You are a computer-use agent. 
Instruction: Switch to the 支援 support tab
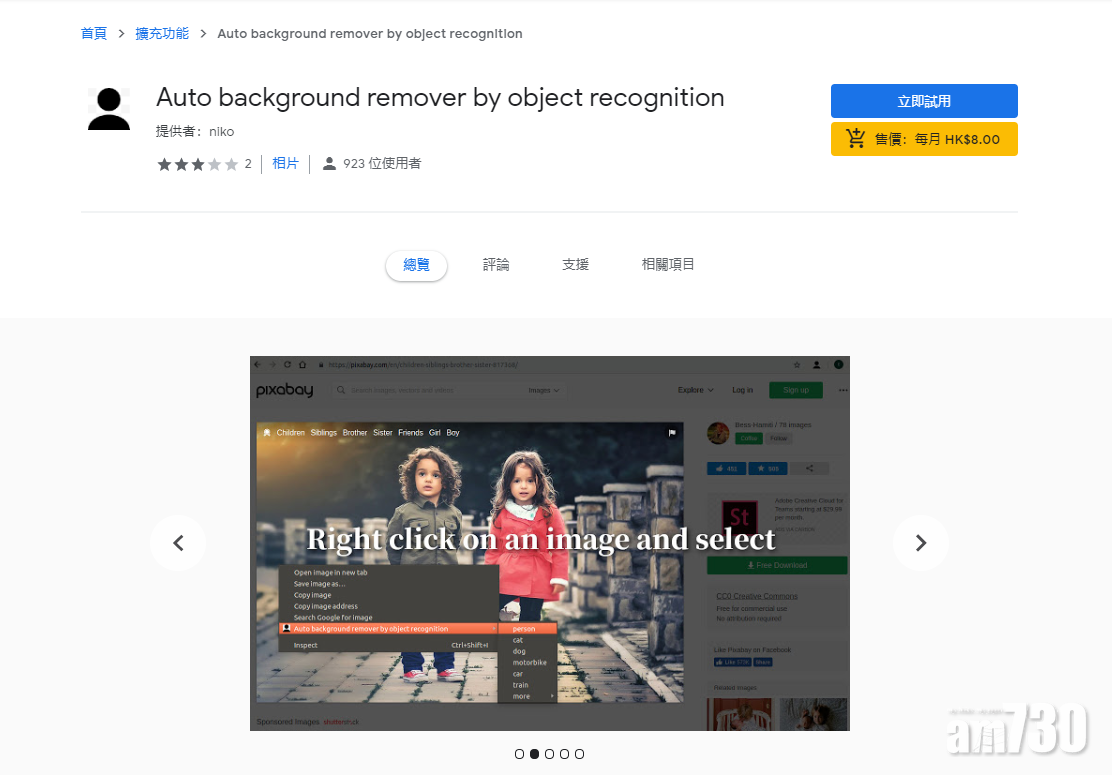click(575, 265)
